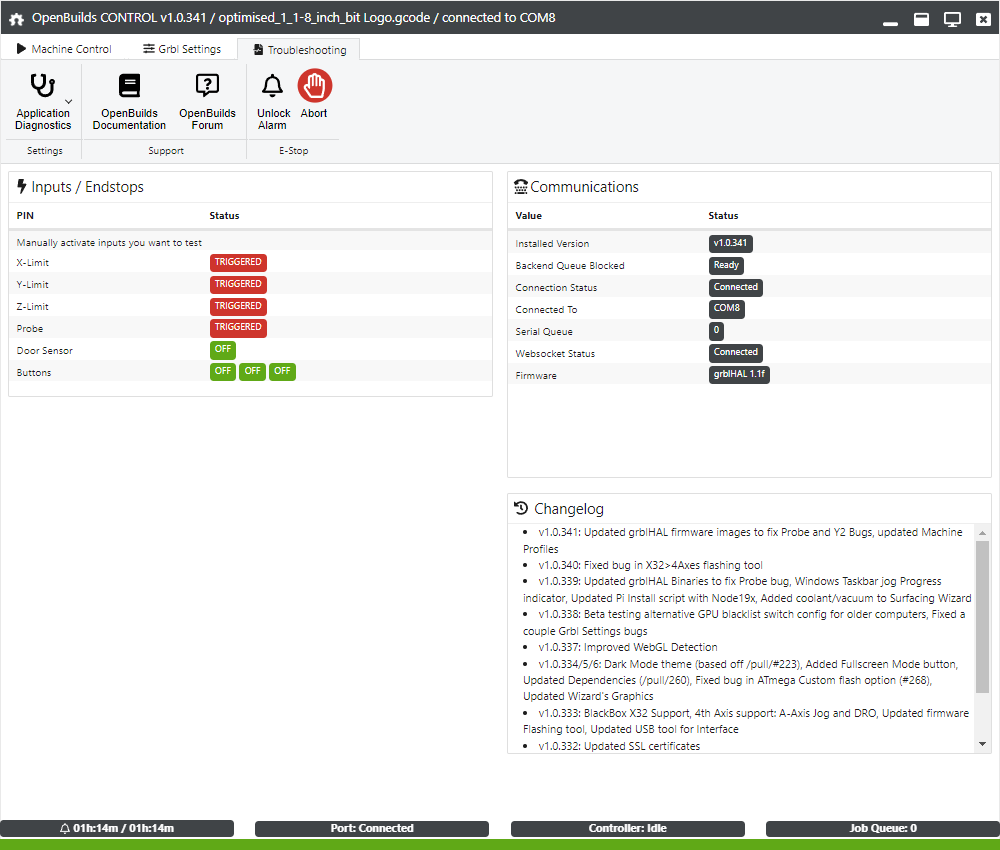
Task: Open Application Diagnostics
Action: click(x=42, y=100)
